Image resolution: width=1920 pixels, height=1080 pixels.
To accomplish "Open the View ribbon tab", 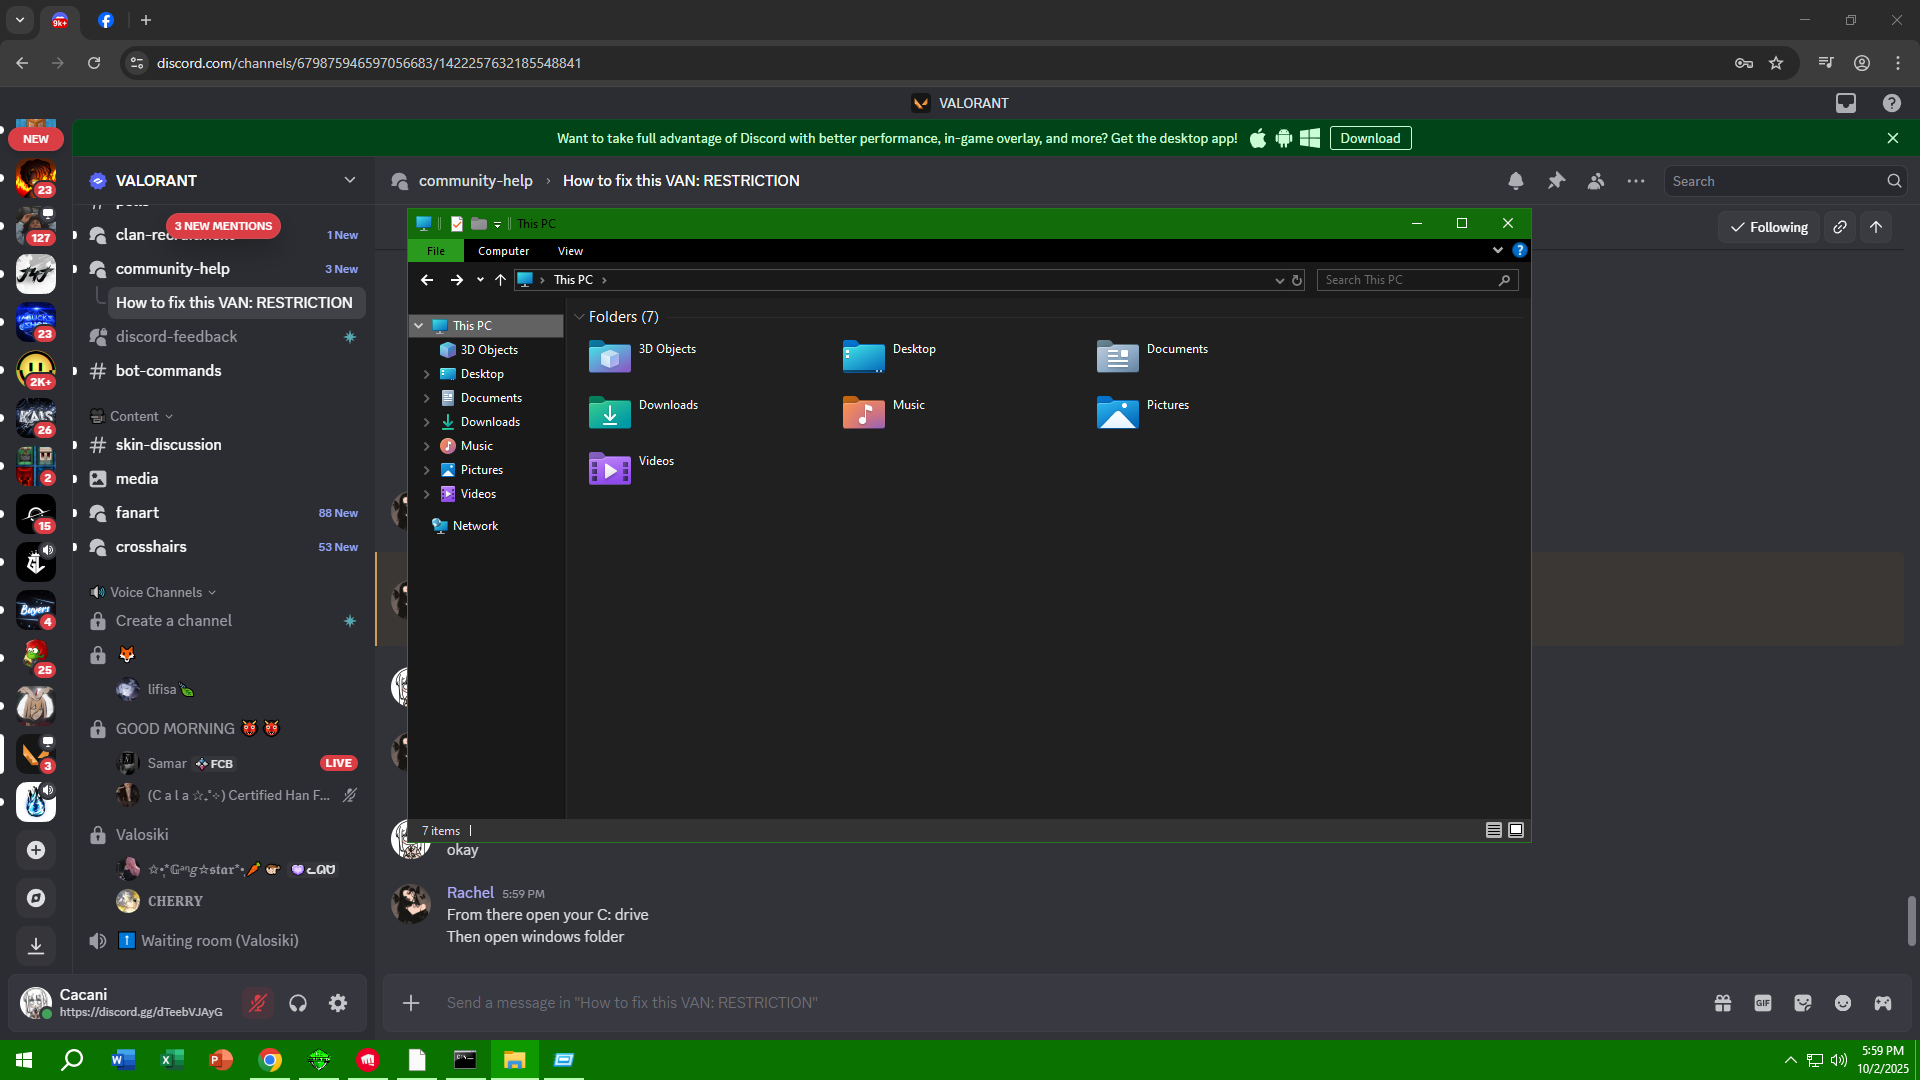I will pos(570,251).
